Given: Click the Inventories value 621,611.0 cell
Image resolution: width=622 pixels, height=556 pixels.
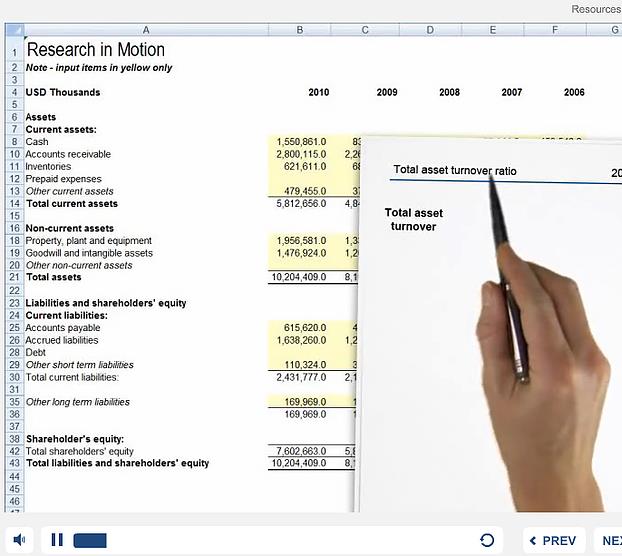Looking at the screenshot, I should (303, 166).
